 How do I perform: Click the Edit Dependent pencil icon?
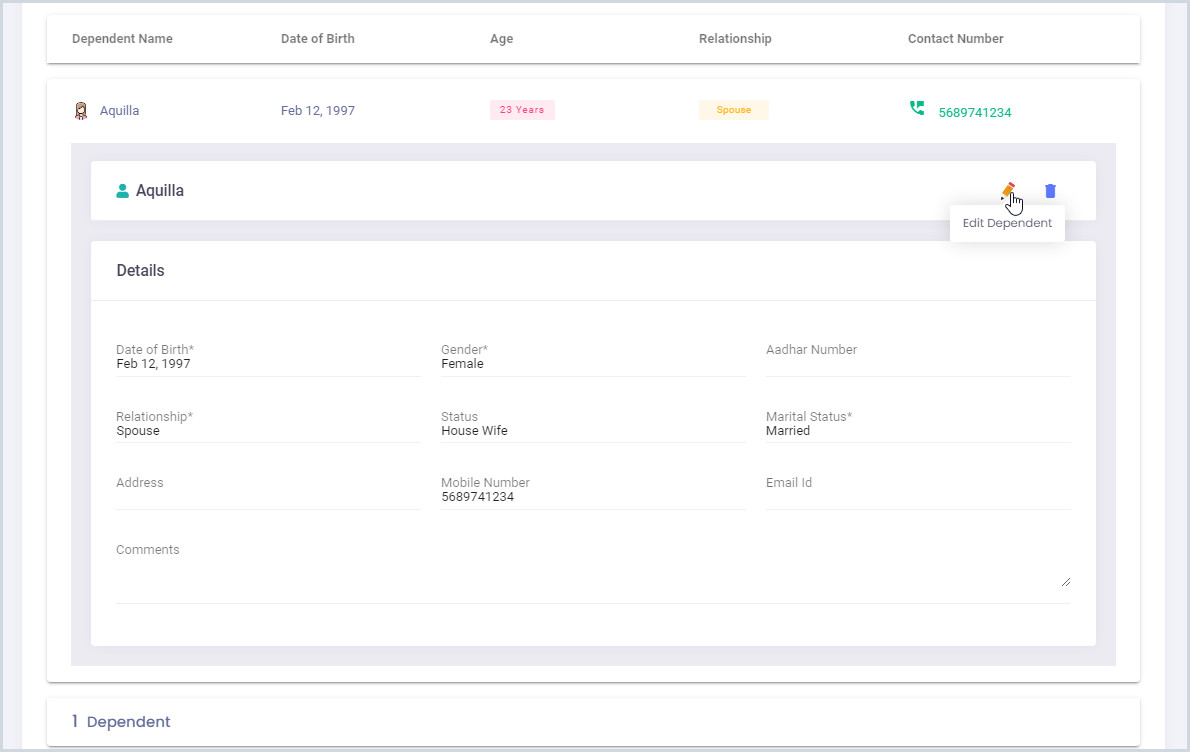1008,190
